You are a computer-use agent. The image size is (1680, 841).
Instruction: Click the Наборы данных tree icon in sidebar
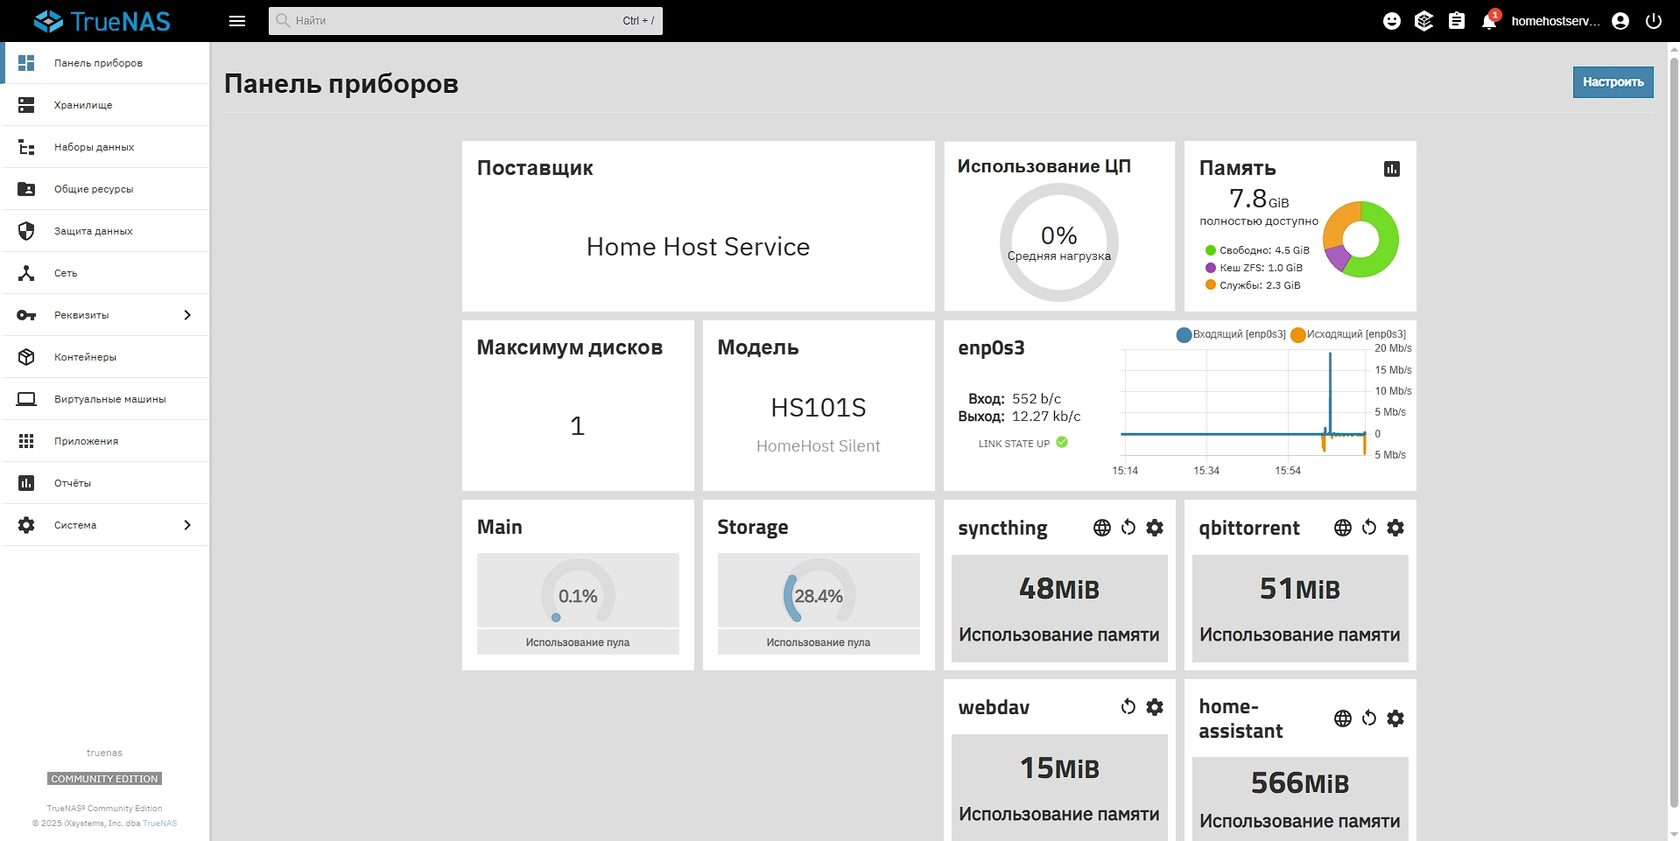[x=27, y=147]
